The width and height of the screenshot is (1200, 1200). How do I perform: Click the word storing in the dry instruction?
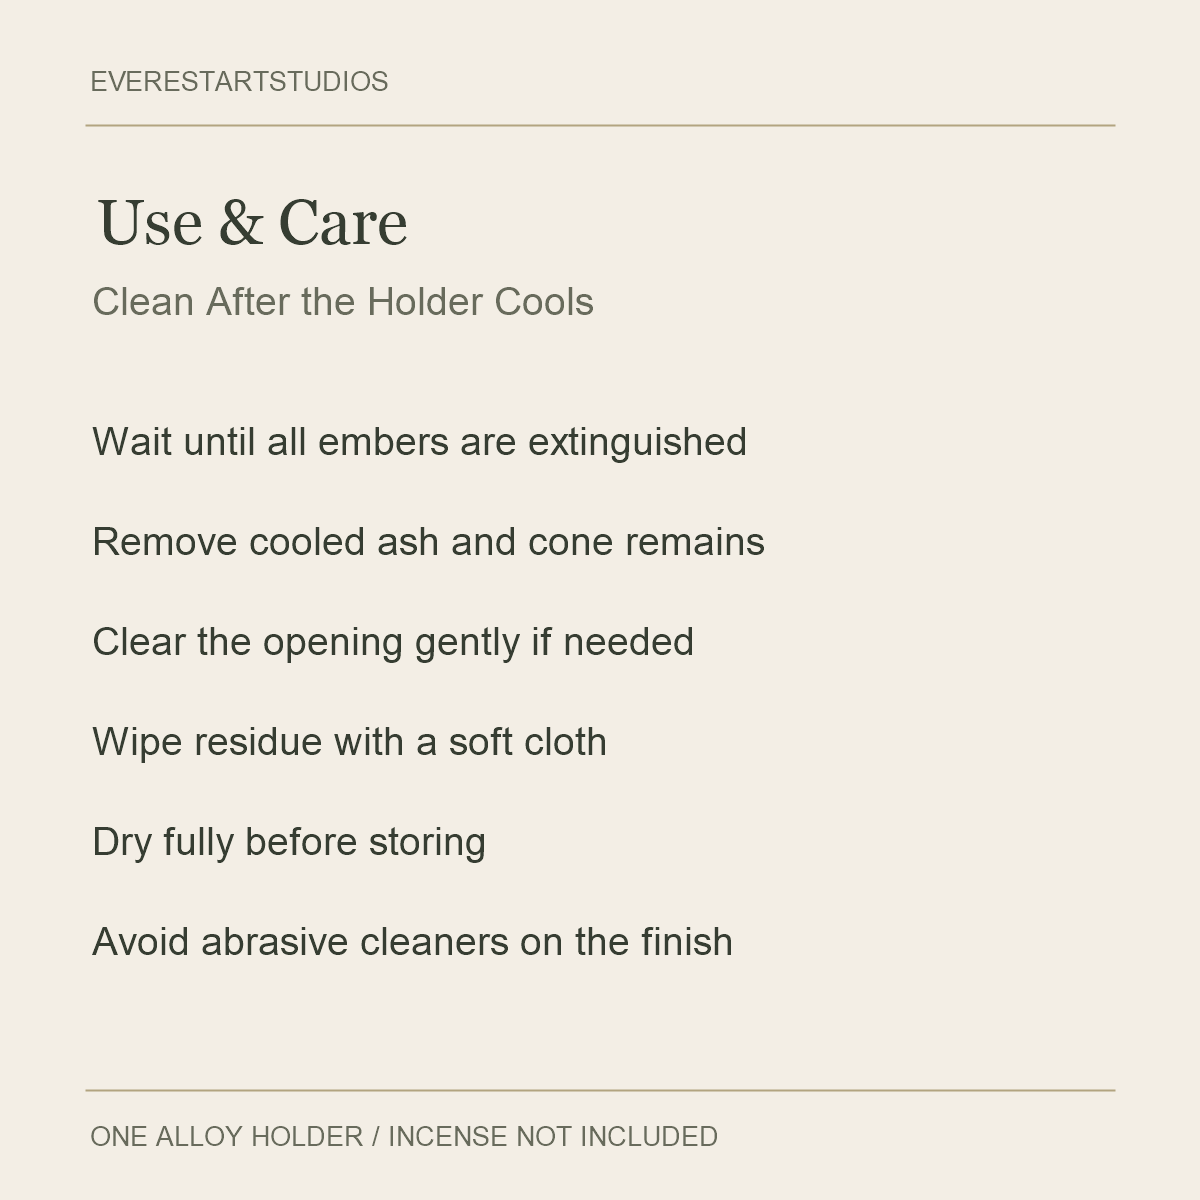click(x=427, y=842)
